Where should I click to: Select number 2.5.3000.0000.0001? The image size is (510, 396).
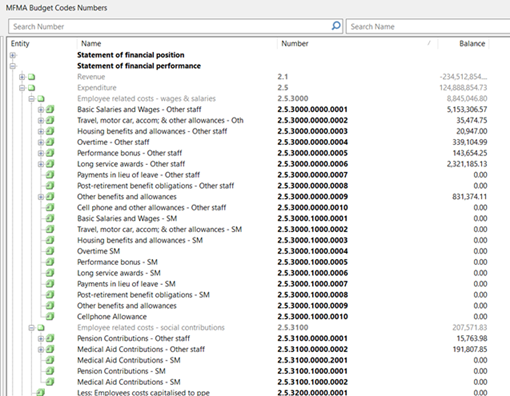point(313,110)
